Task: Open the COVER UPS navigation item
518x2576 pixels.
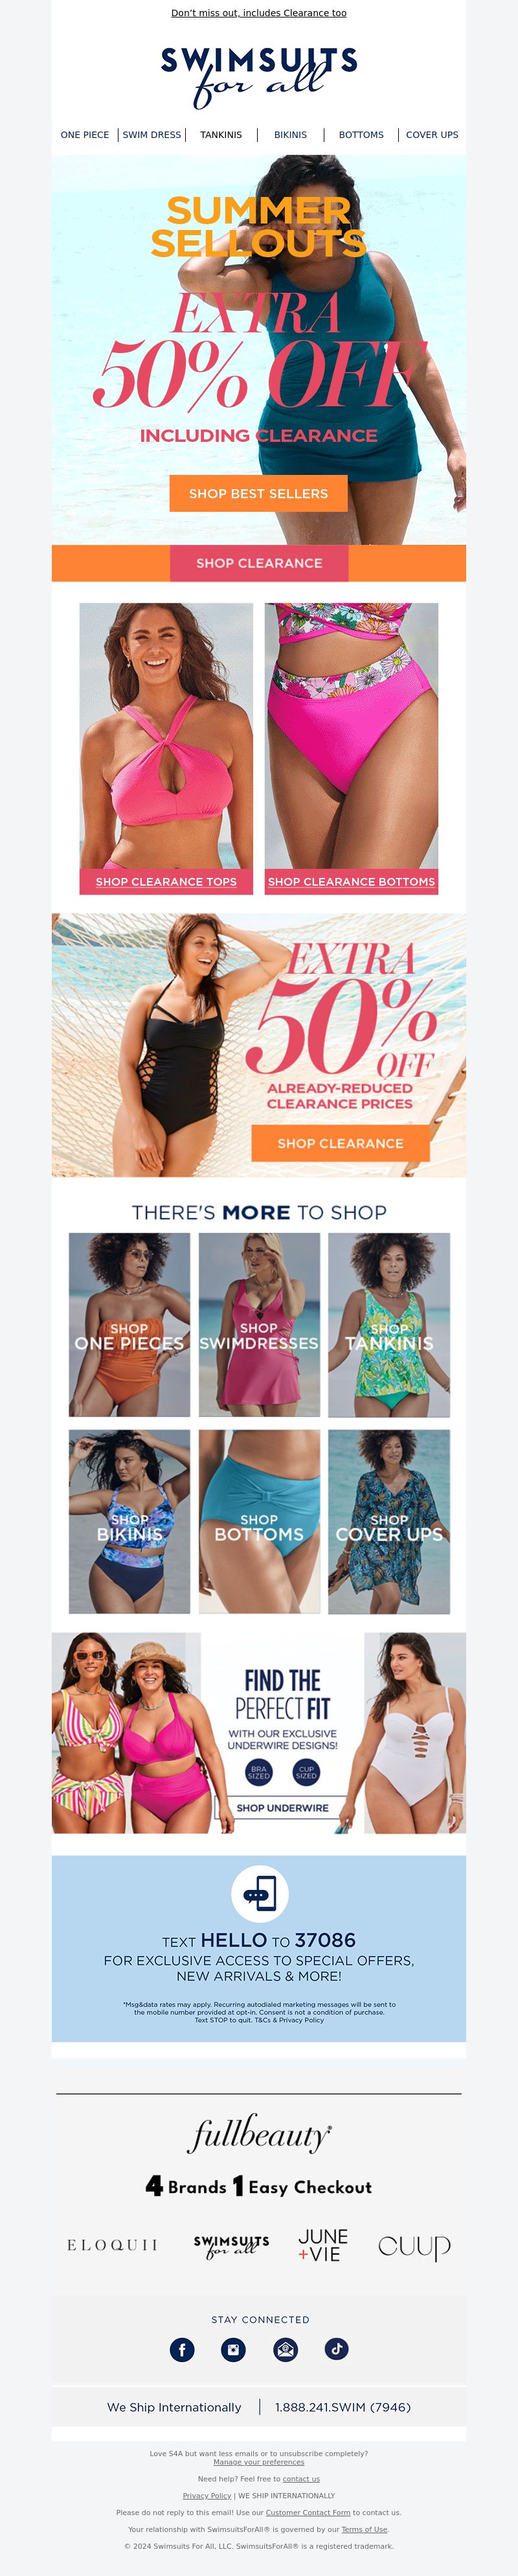Action: (432, 135)
